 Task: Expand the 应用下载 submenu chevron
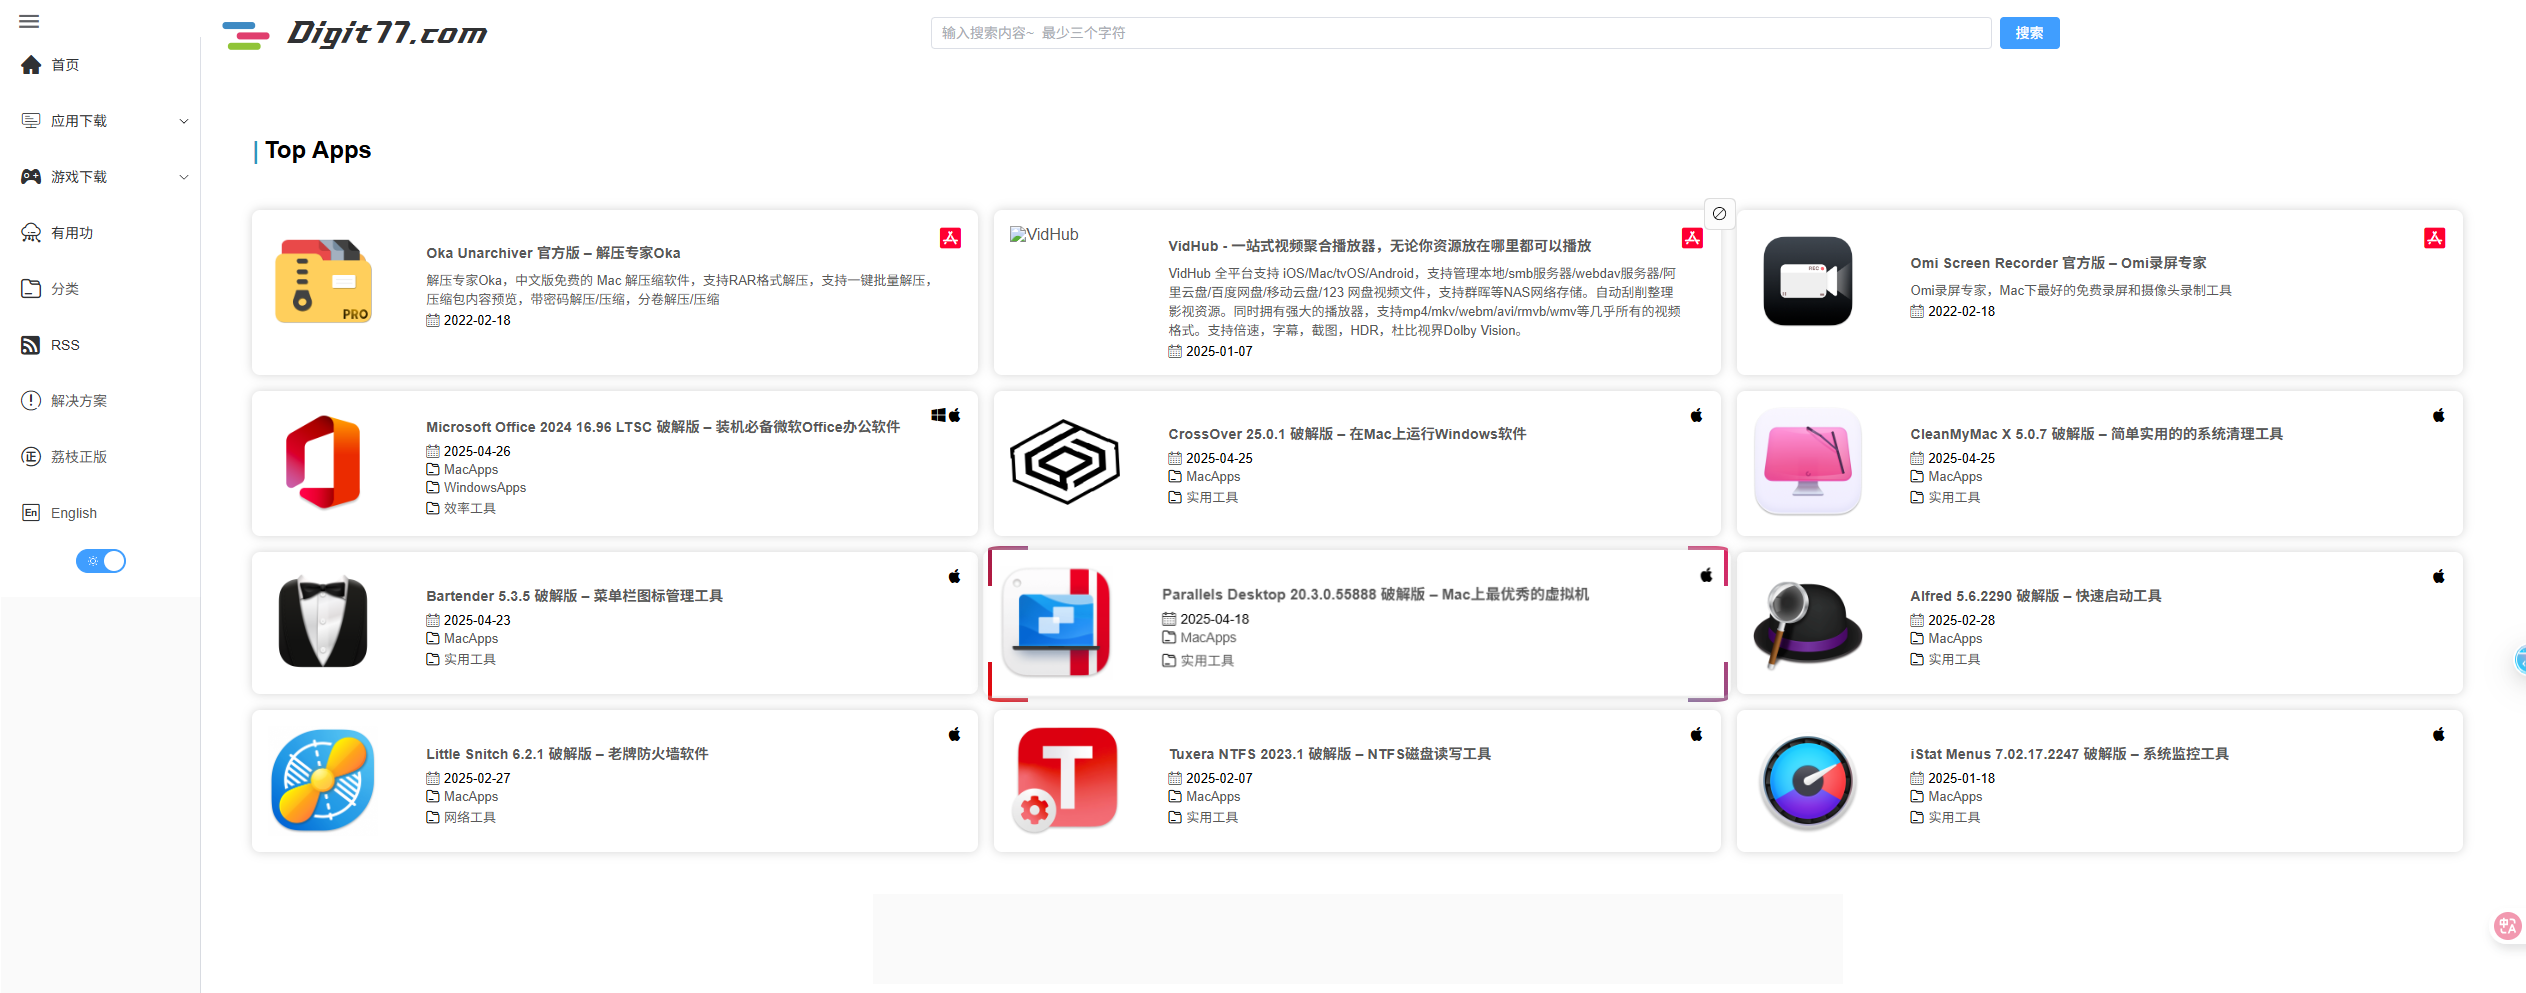point(184,121)
